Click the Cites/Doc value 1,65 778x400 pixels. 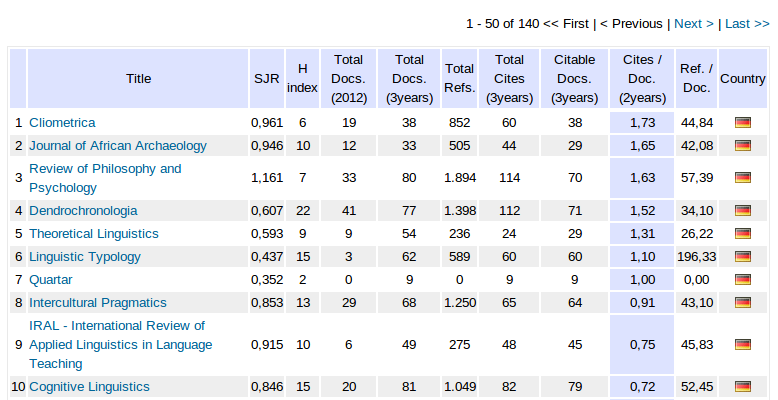point(643,145)
